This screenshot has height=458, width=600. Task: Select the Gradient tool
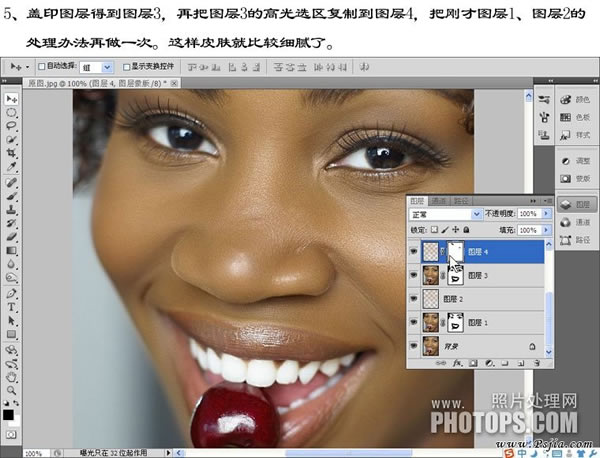point(11,250)
